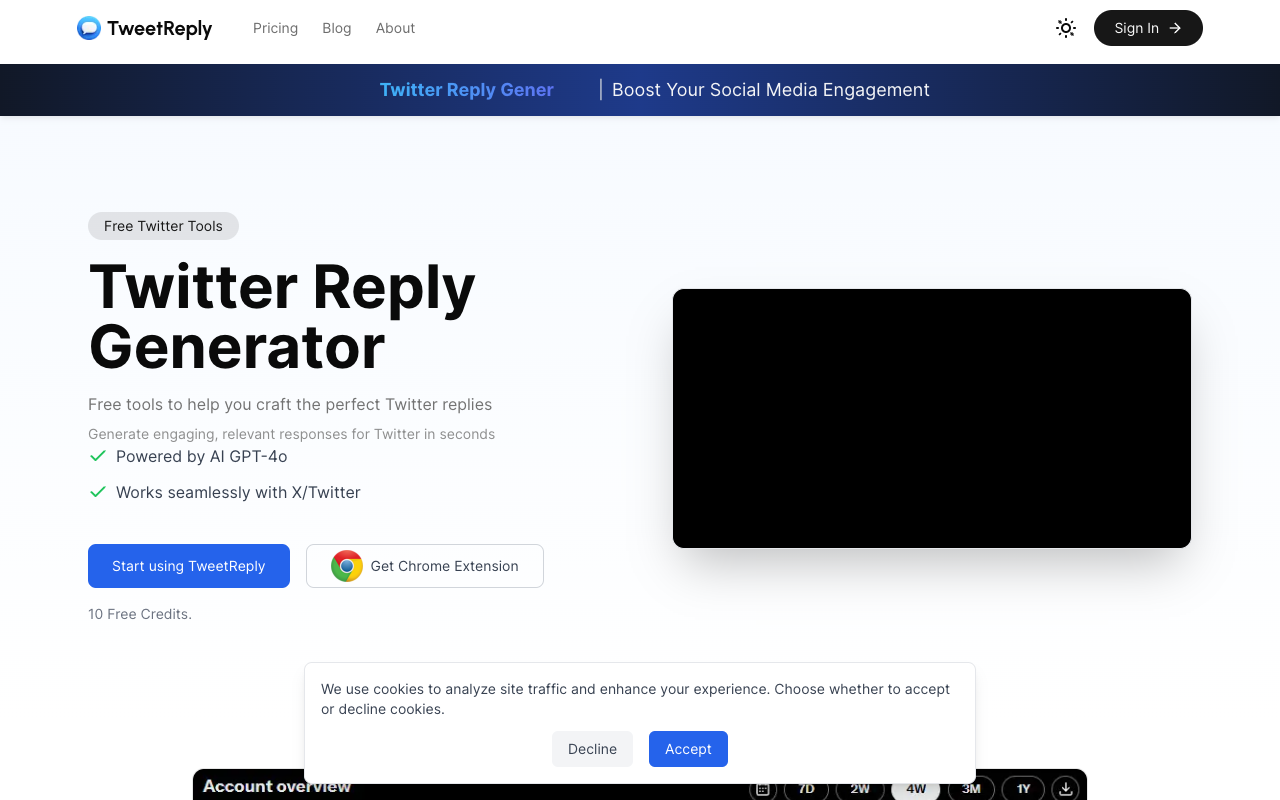Click Boost Your Social Media Engagement text
The height and width of the screenshot is (800, 1280).
tap(771, 90)
